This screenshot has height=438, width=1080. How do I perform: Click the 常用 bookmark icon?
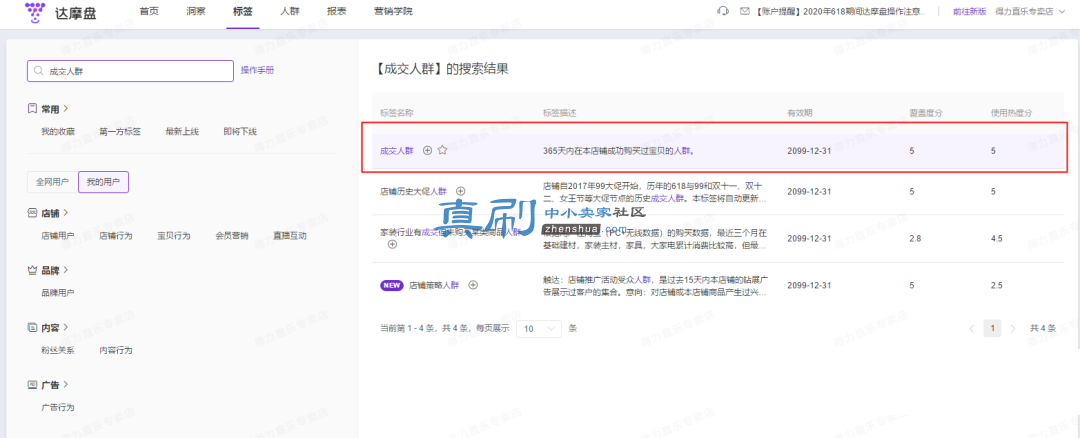pyautogui.click(x=32, y=109)
